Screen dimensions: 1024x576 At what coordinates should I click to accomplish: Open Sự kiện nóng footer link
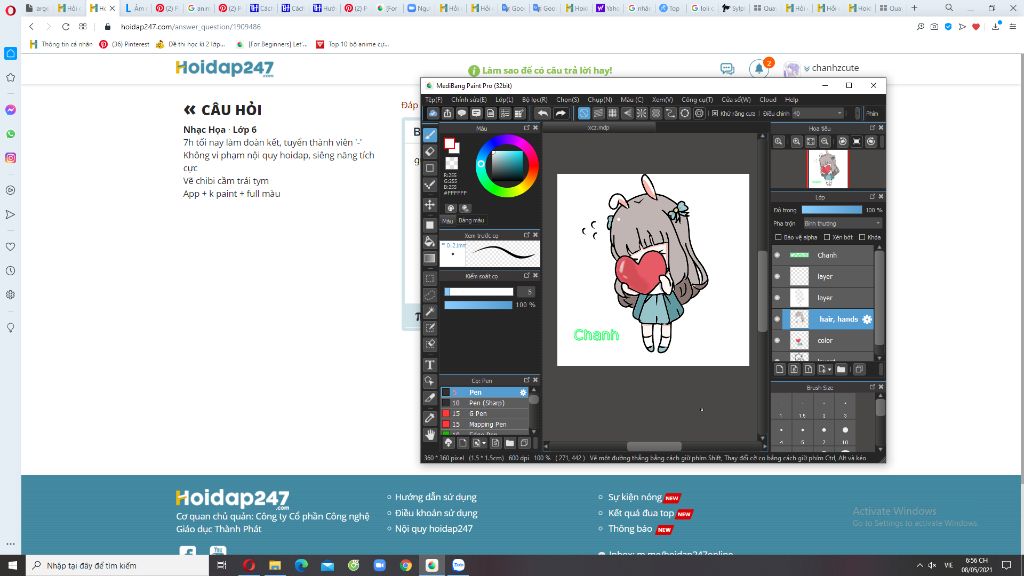(635, 497)
